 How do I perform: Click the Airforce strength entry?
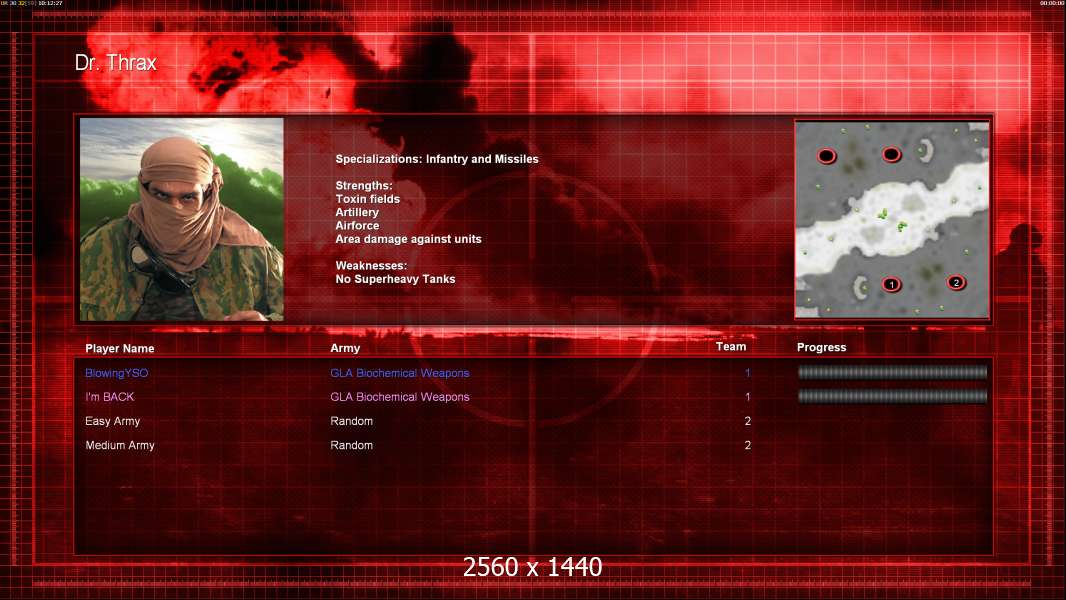[x=357, y=226]
